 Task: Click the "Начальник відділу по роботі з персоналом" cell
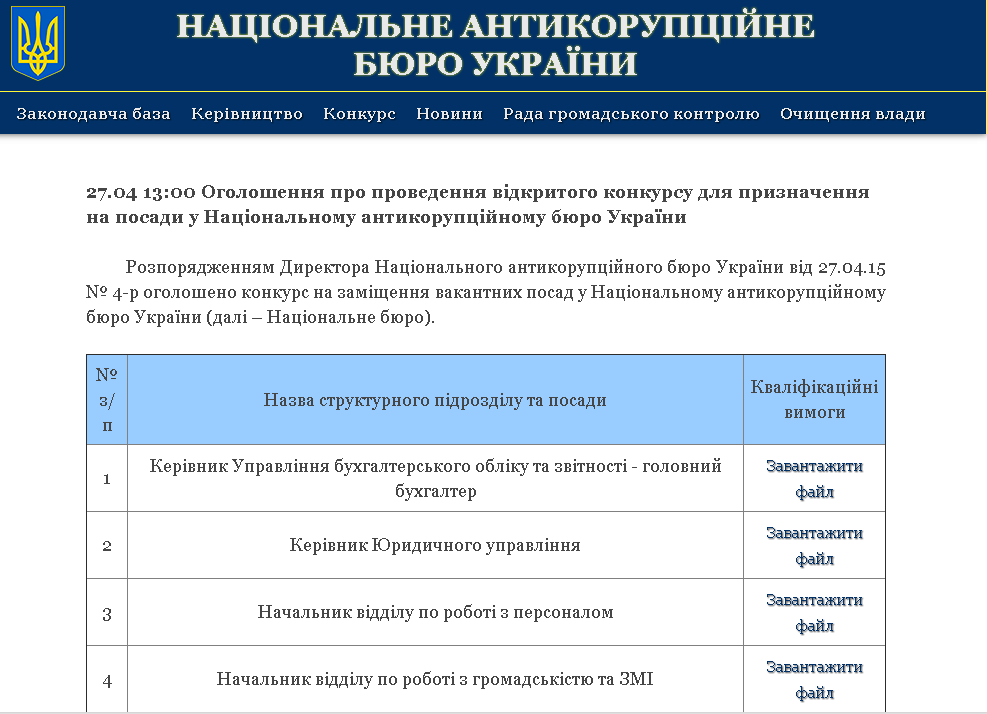click(435, 612)
